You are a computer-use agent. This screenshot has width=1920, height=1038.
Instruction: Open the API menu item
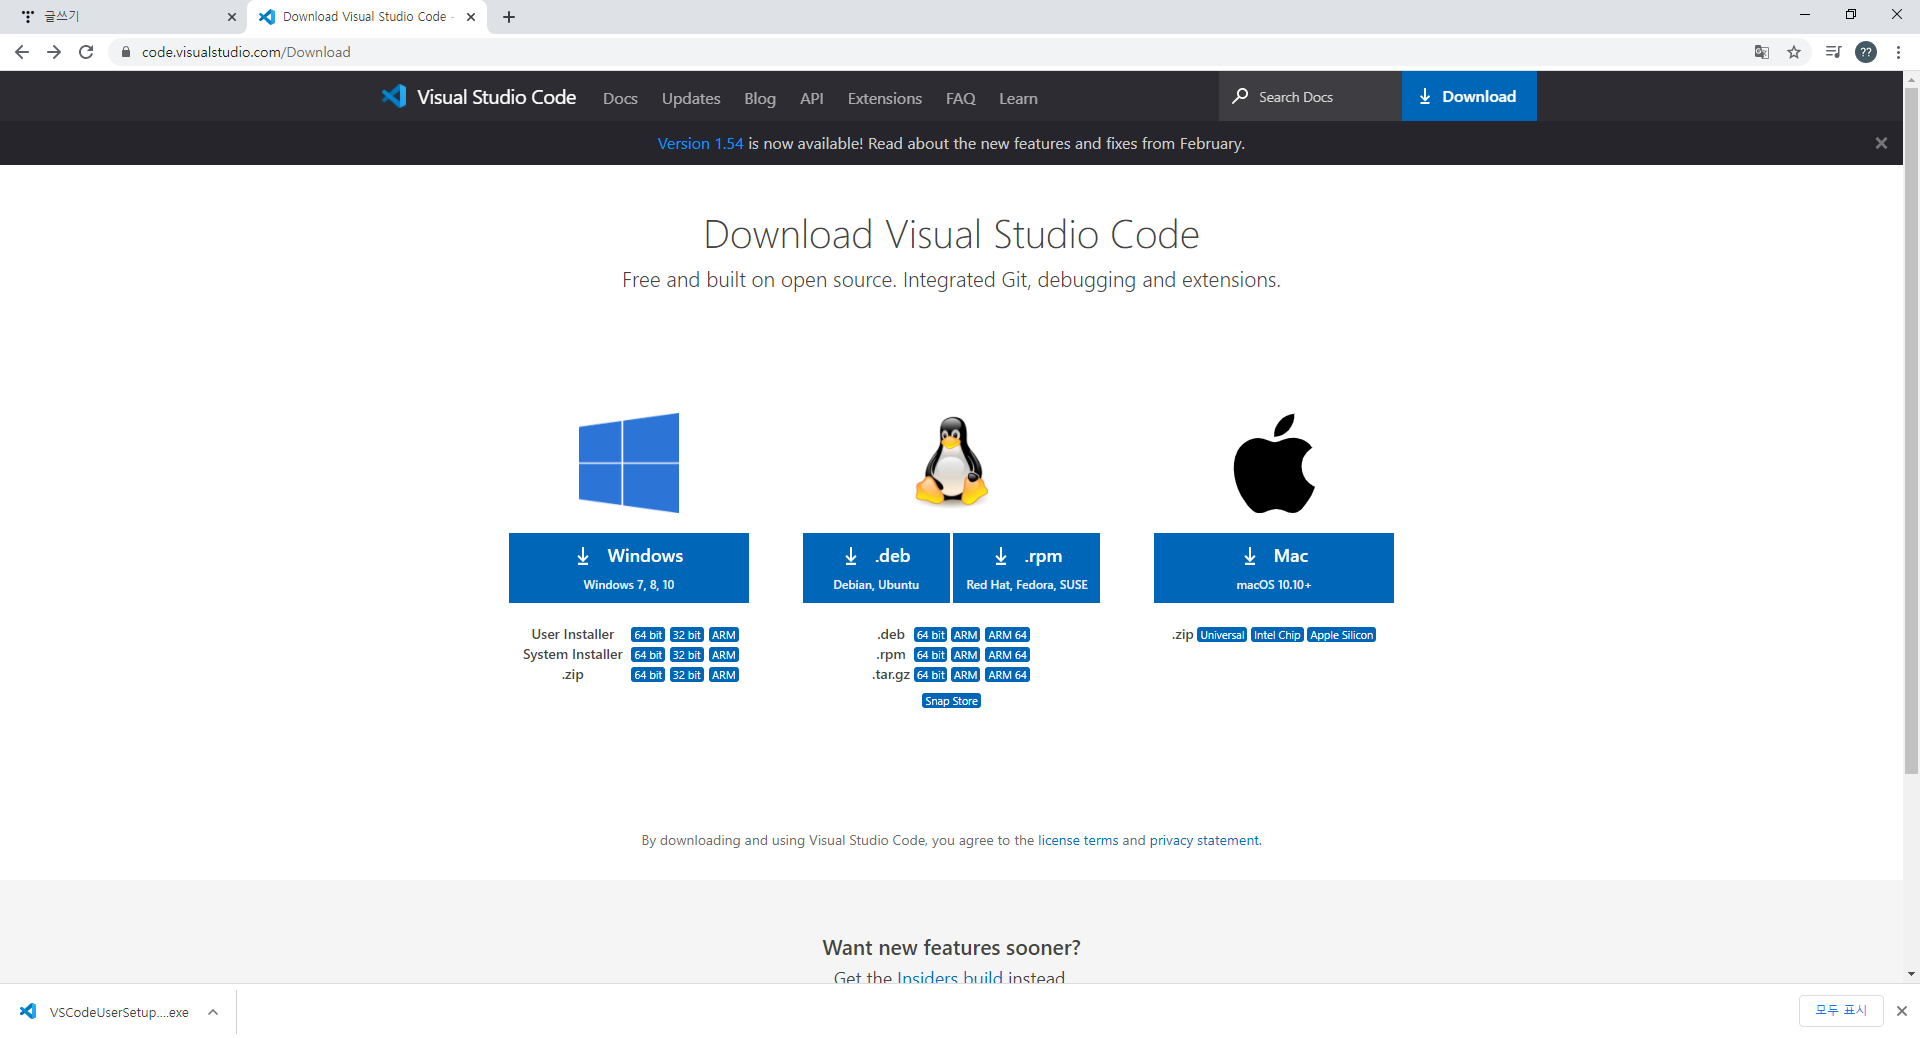coord(812,98)
